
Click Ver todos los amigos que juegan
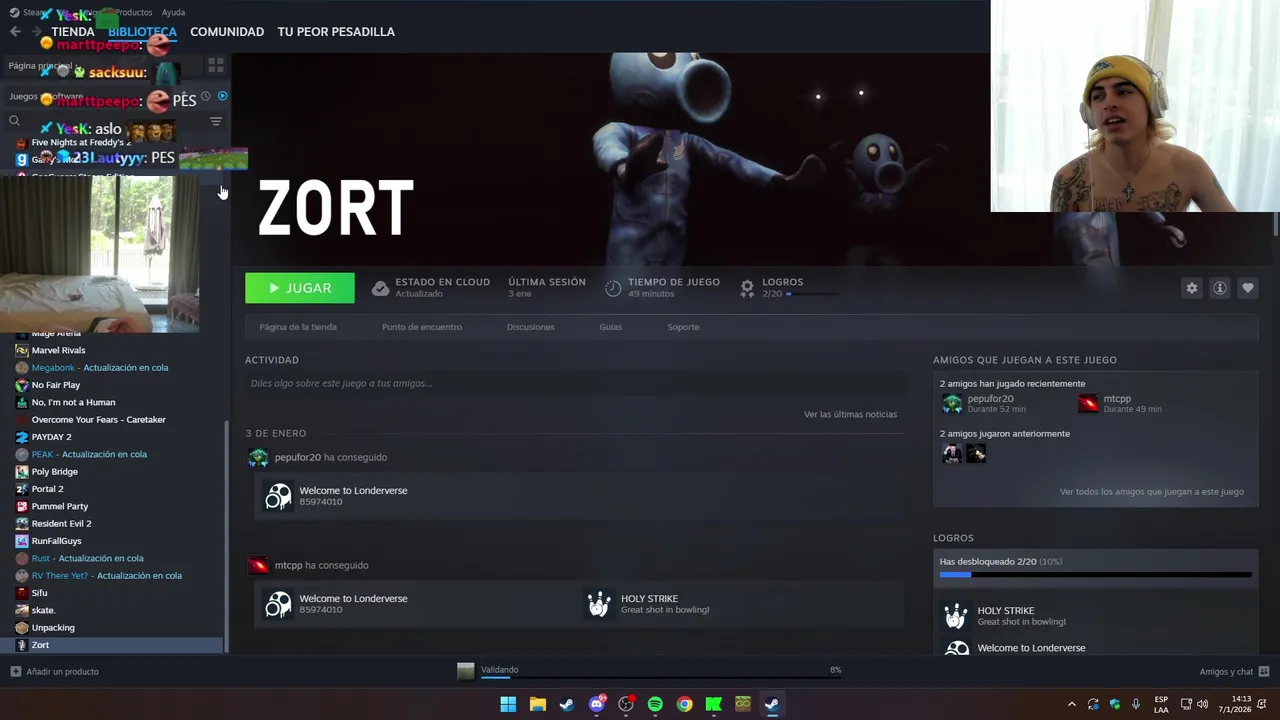point(1152,492)
